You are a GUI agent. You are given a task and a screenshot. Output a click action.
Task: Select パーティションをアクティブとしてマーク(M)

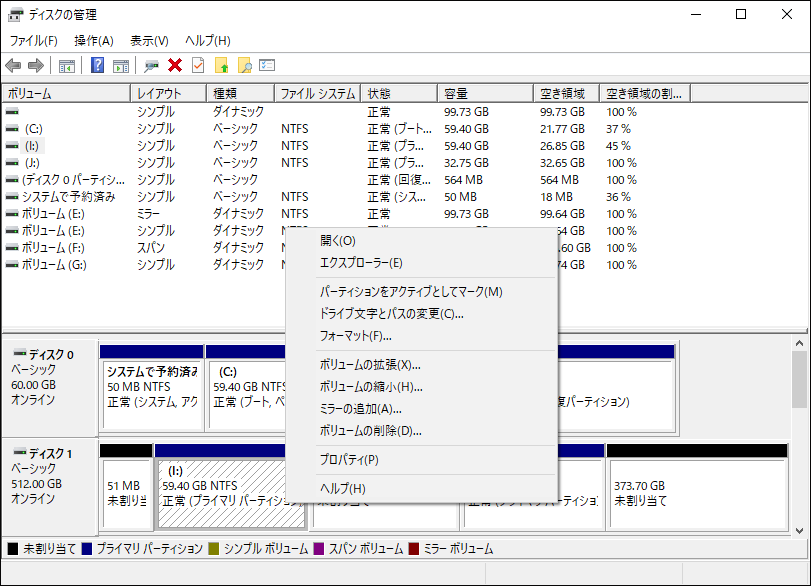(x=422, y=292)
